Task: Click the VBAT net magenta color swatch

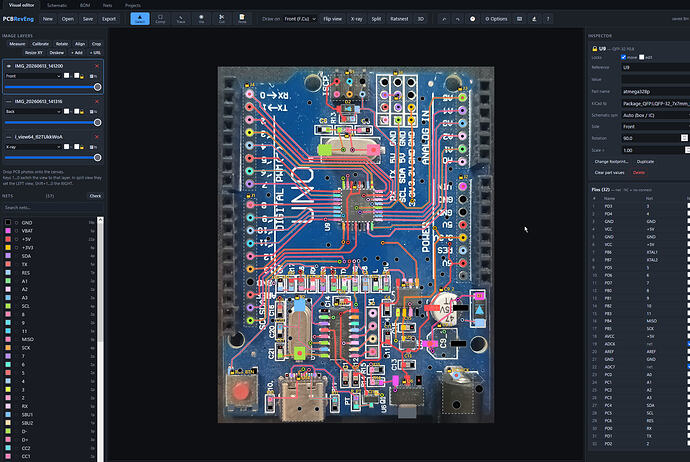Action: pos(8,231)
